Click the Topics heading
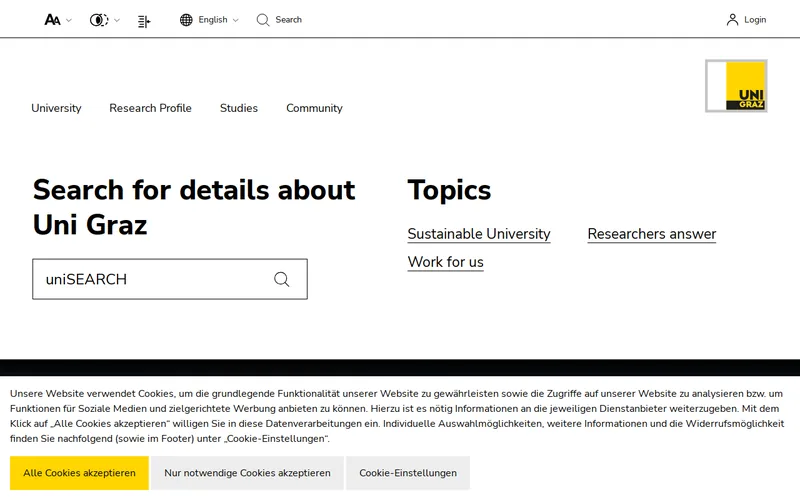This screenshot has height=500, width=800. click(x=449, y=190)
